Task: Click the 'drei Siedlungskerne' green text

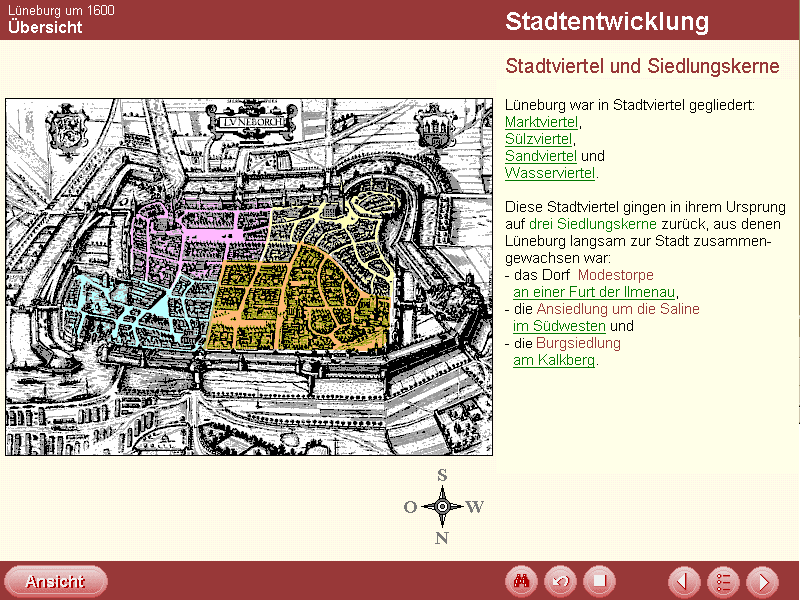Action: click(x=593, y=224)
